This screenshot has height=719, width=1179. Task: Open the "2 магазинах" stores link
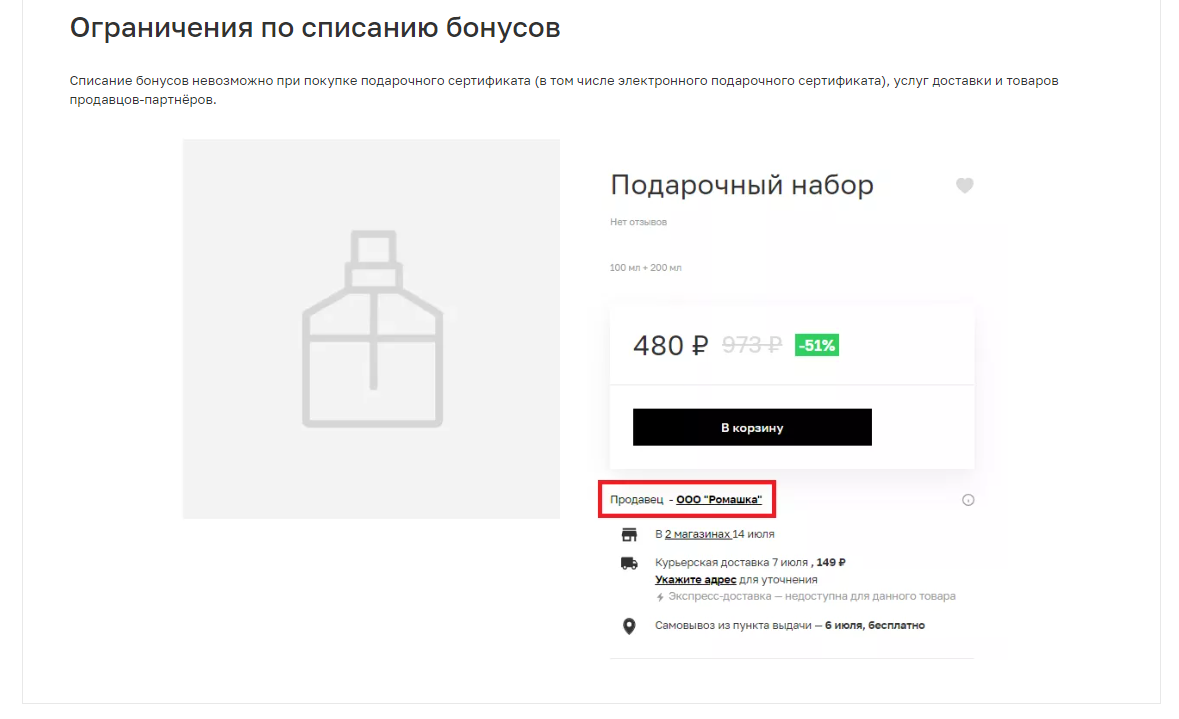pyautogui.click(x=697, y=534)
